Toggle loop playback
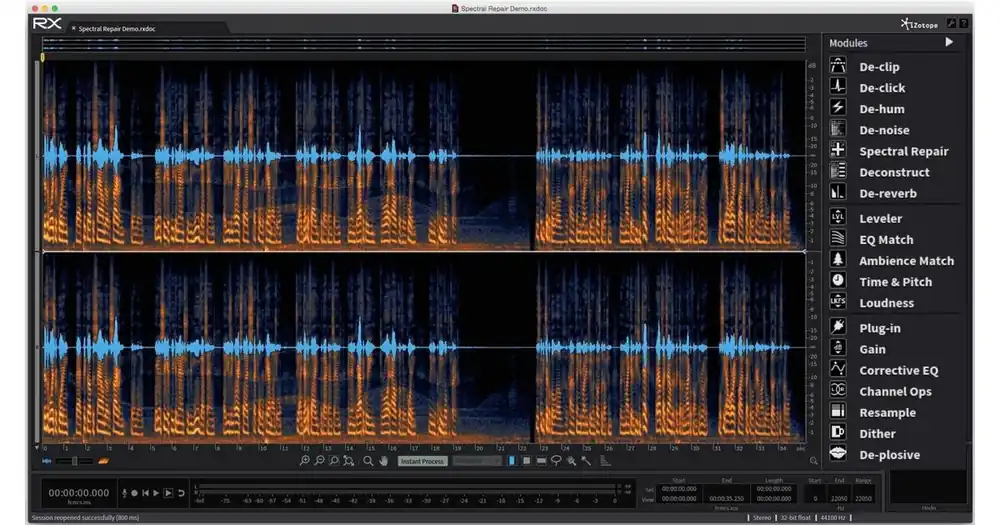This screenshot has width=1000, height=525. point(181,493)
